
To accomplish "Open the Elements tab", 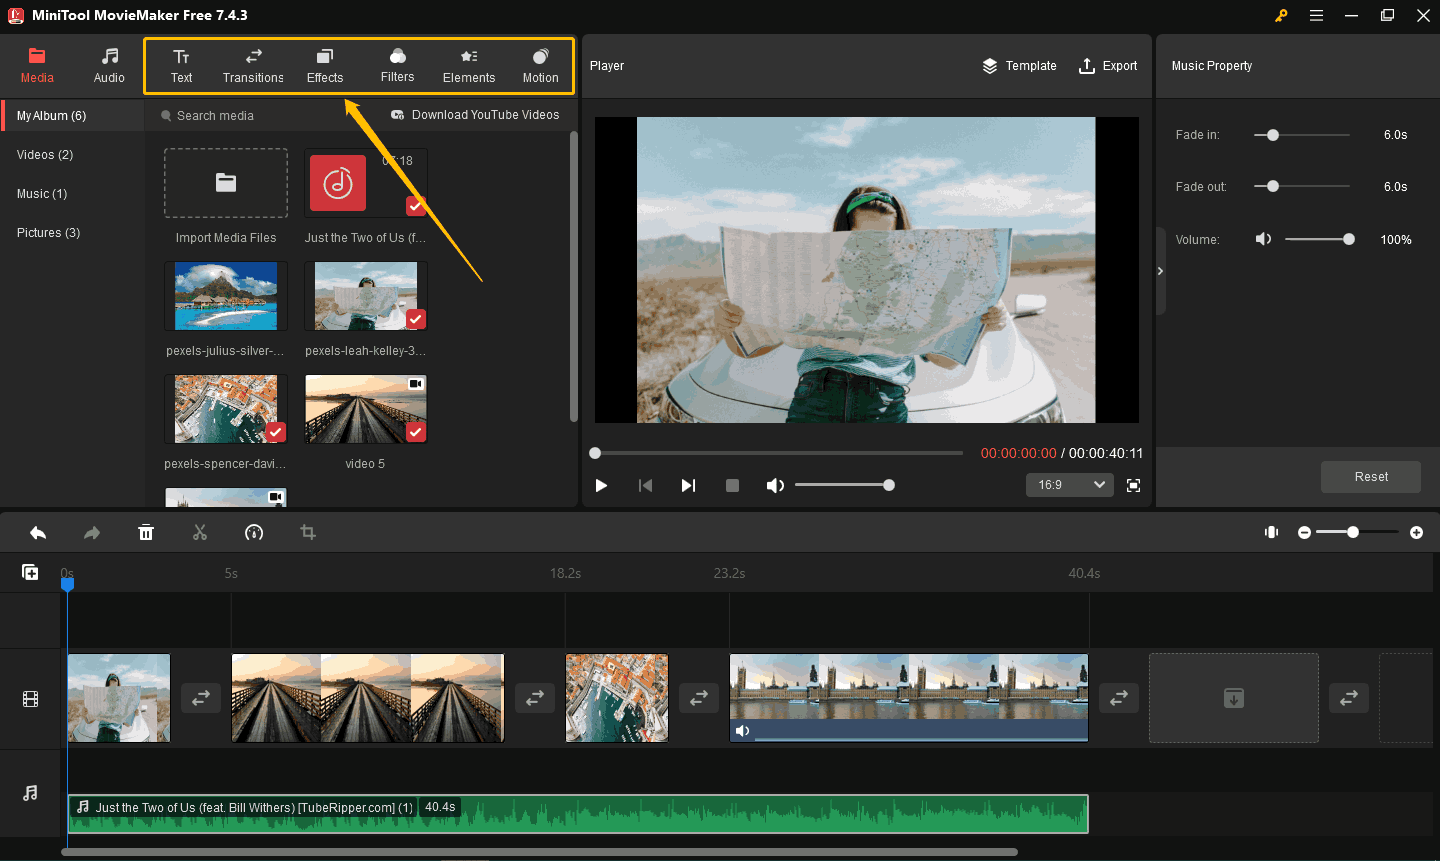I will click(x=469, y=65).
